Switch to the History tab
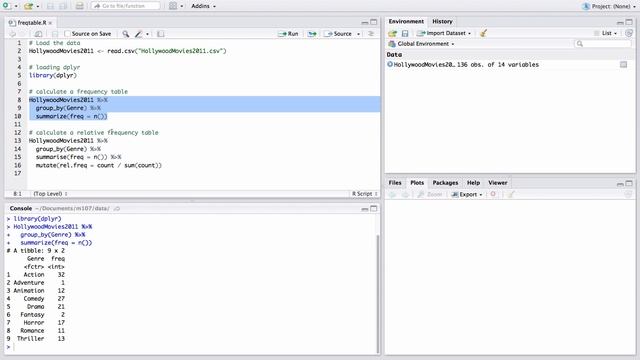Image resolution: width=640 pixels, height=360 pixels. coord(442,21)
